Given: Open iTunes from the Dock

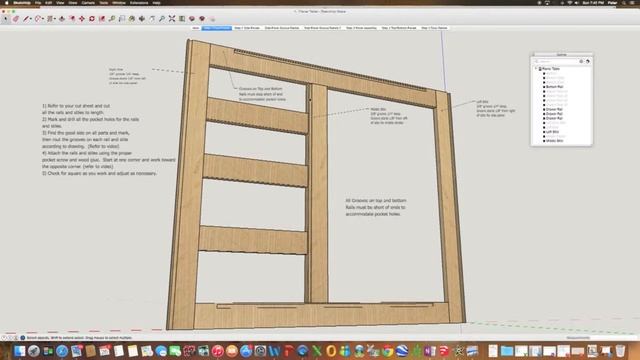Looking at the screenshot, I should coord(218,351).
